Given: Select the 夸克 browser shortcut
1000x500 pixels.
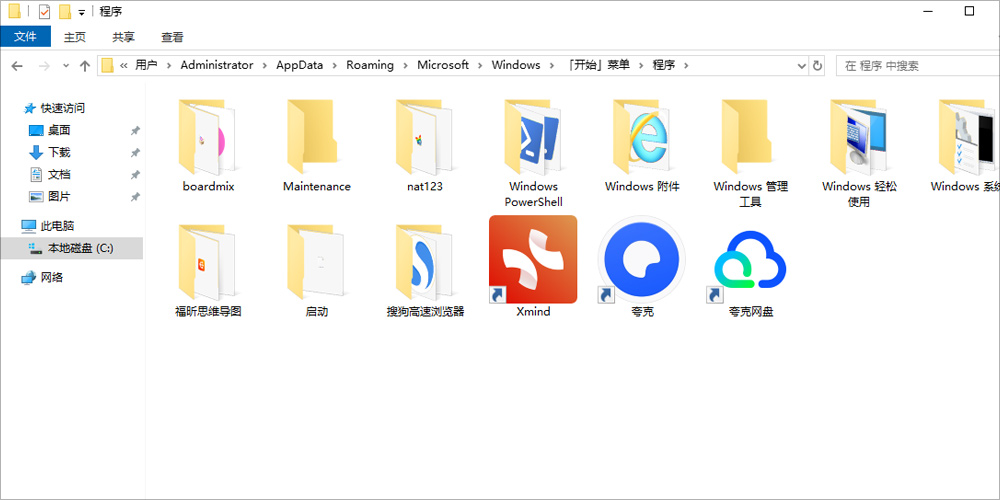Looking at the screenshot, I should [642, 260].
